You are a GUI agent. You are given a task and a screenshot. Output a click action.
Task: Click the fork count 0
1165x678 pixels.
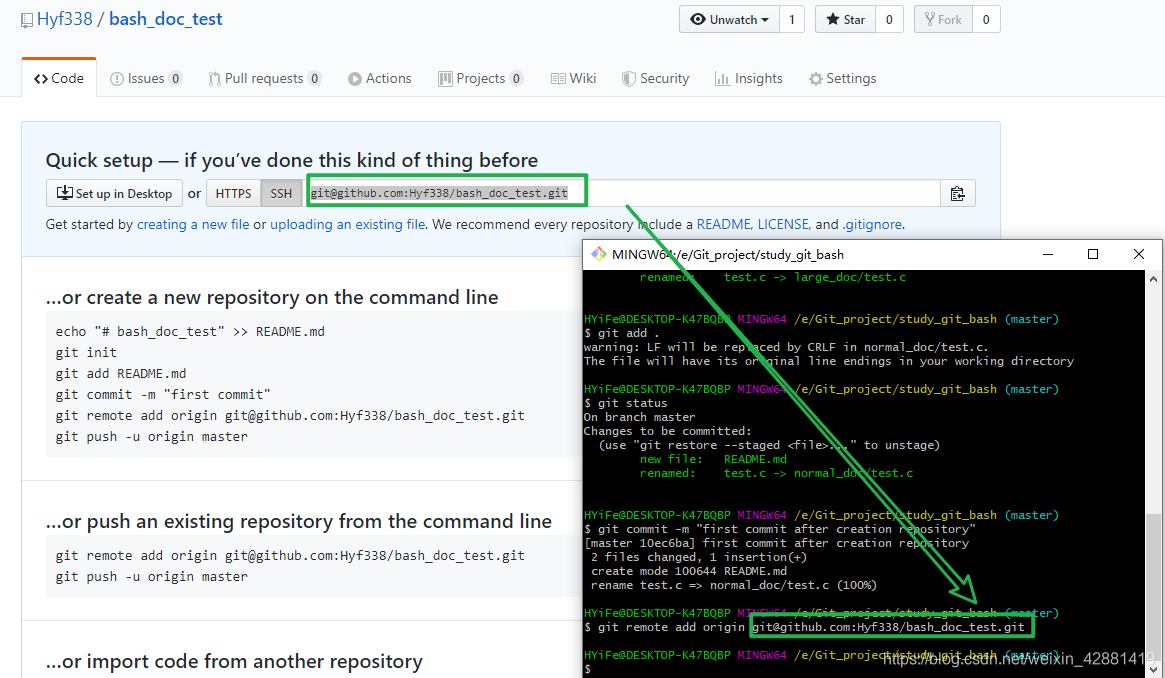[986, 19]
